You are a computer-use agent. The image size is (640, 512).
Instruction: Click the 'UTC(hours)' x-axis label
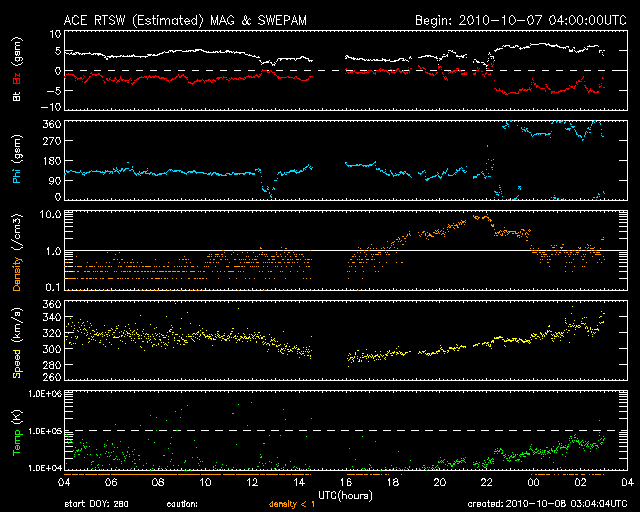coord(346,496)
